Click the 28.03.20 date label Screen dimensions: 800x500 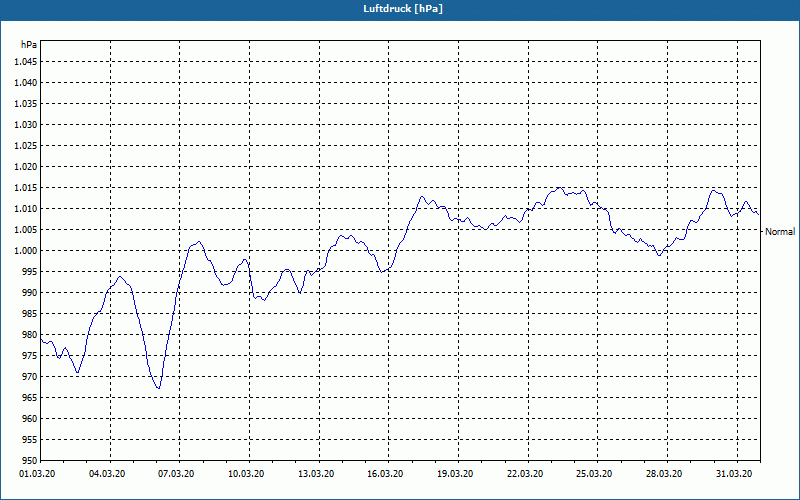pos(664,474)
